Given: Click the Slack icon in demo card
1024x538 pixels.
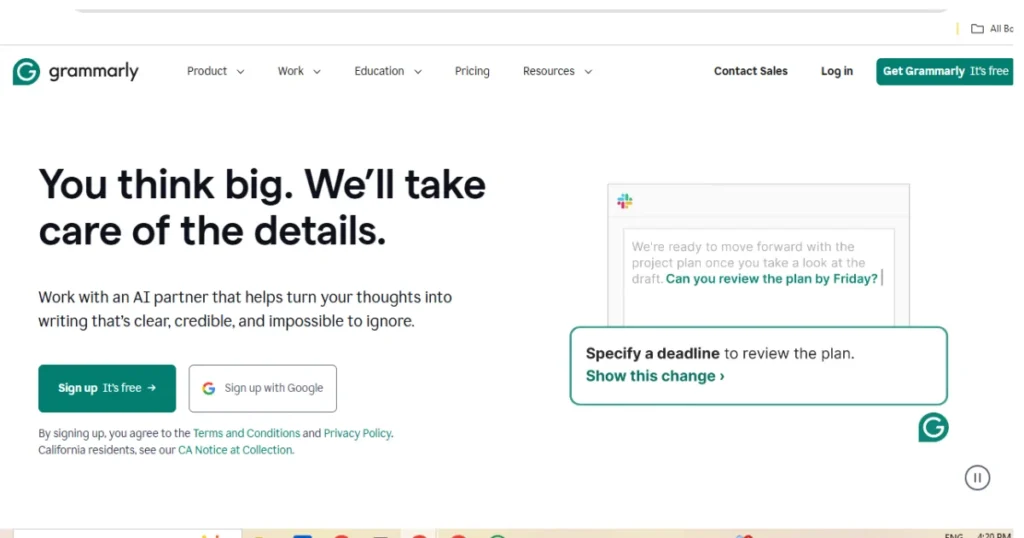Looking at the screenshot, I should 625,201.
